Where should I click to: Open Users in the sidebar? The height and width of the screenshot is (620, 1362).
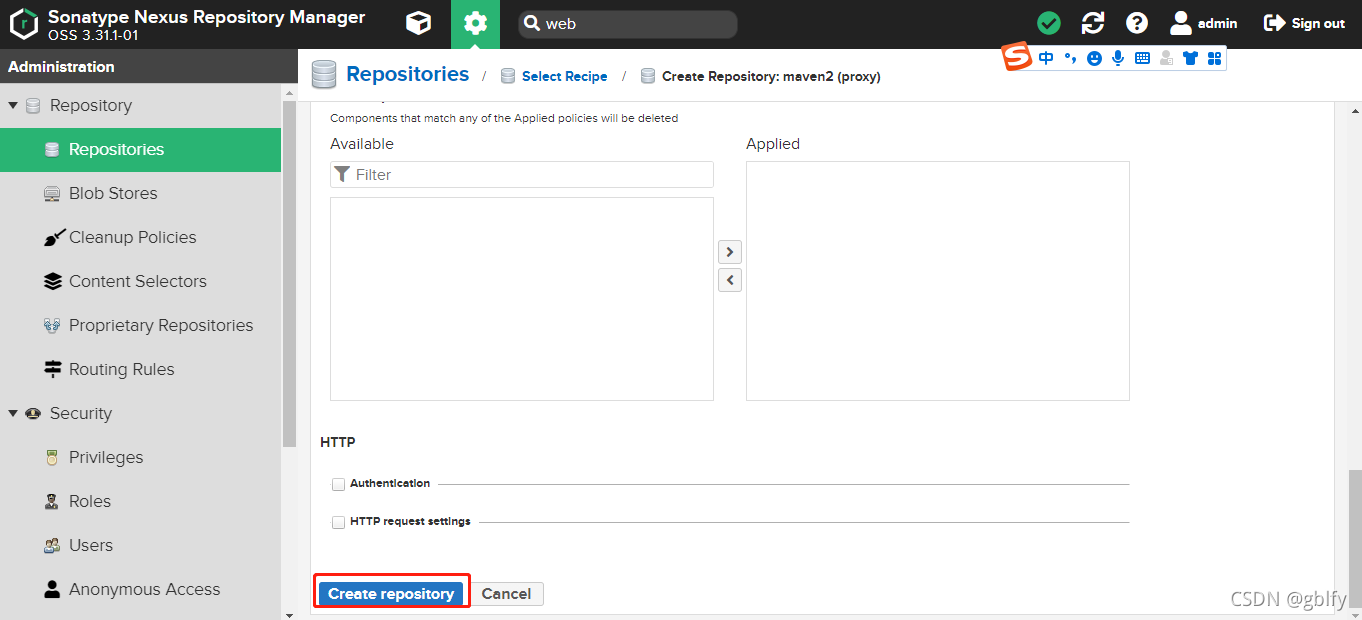pos(140,545)
